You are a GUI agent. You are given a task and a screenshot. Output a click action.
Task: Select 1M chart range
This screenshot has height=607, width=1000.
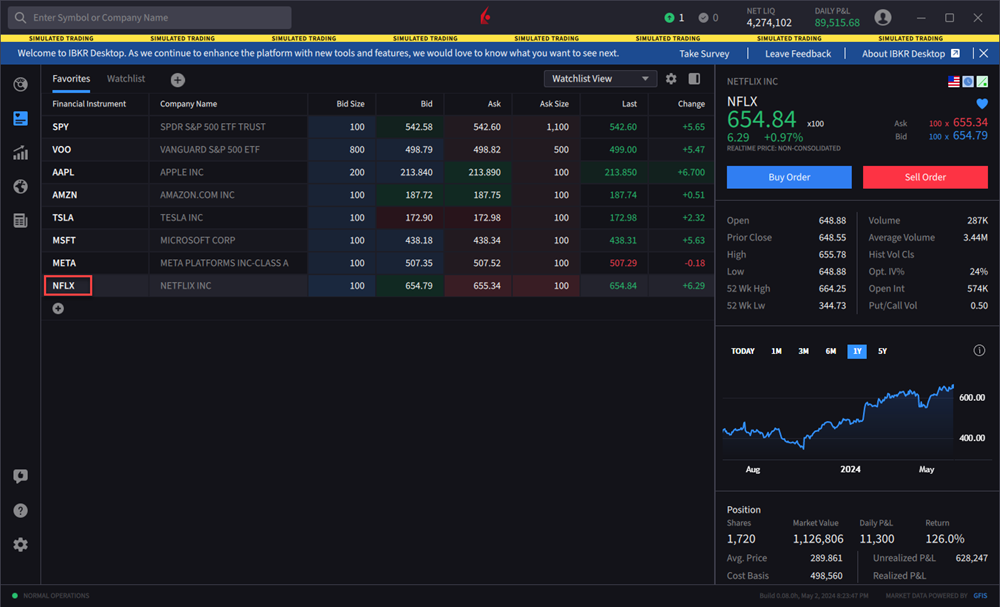(776, 351)
